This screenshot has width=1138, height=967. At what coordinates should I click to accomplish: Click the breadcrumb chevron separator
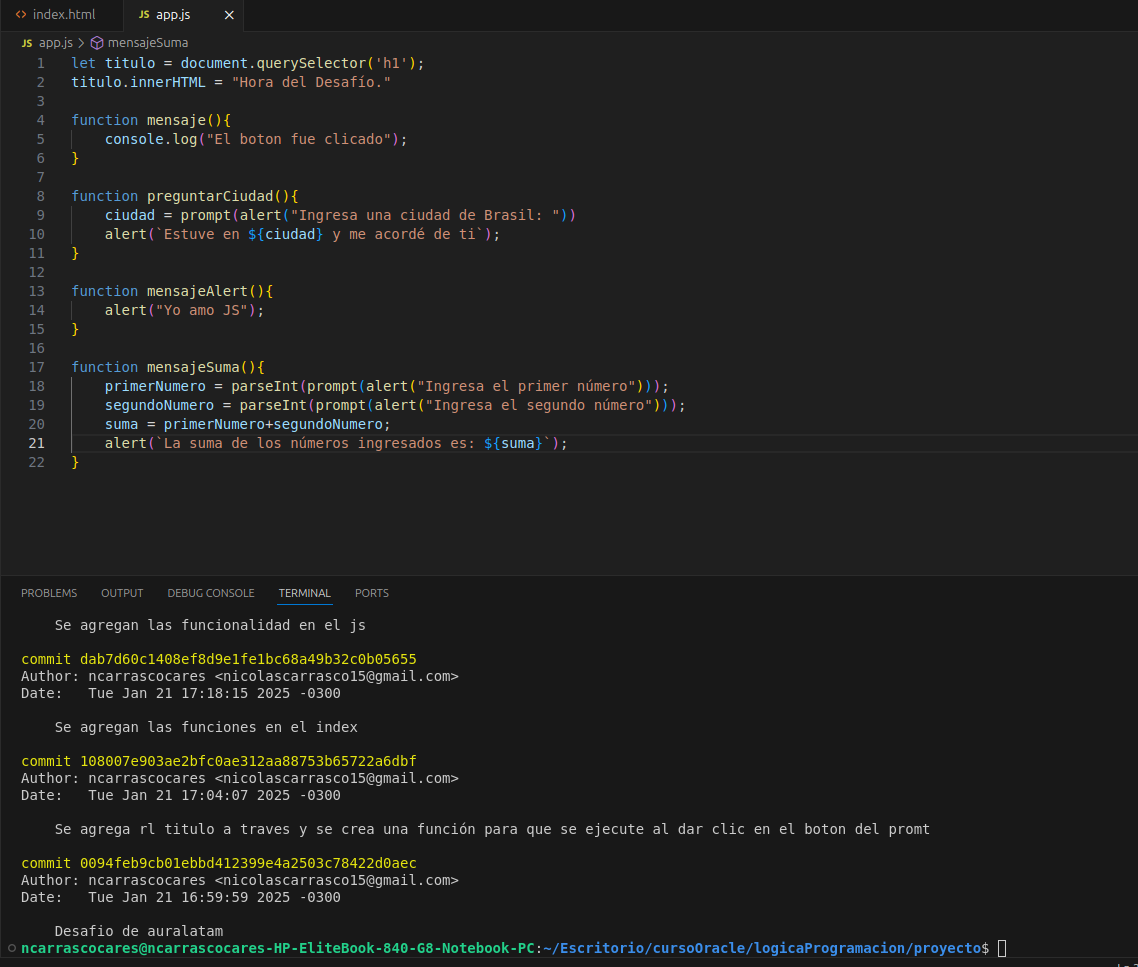click(81, 43)
